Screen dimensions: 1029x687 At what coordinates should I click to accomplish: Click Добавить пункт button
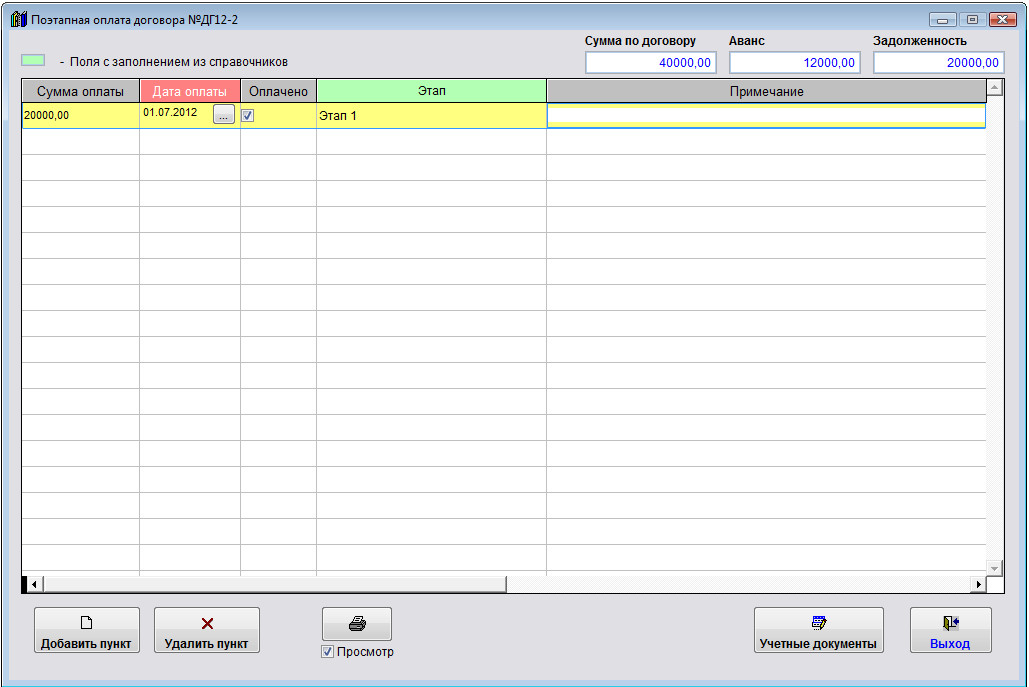pos(87,630)
